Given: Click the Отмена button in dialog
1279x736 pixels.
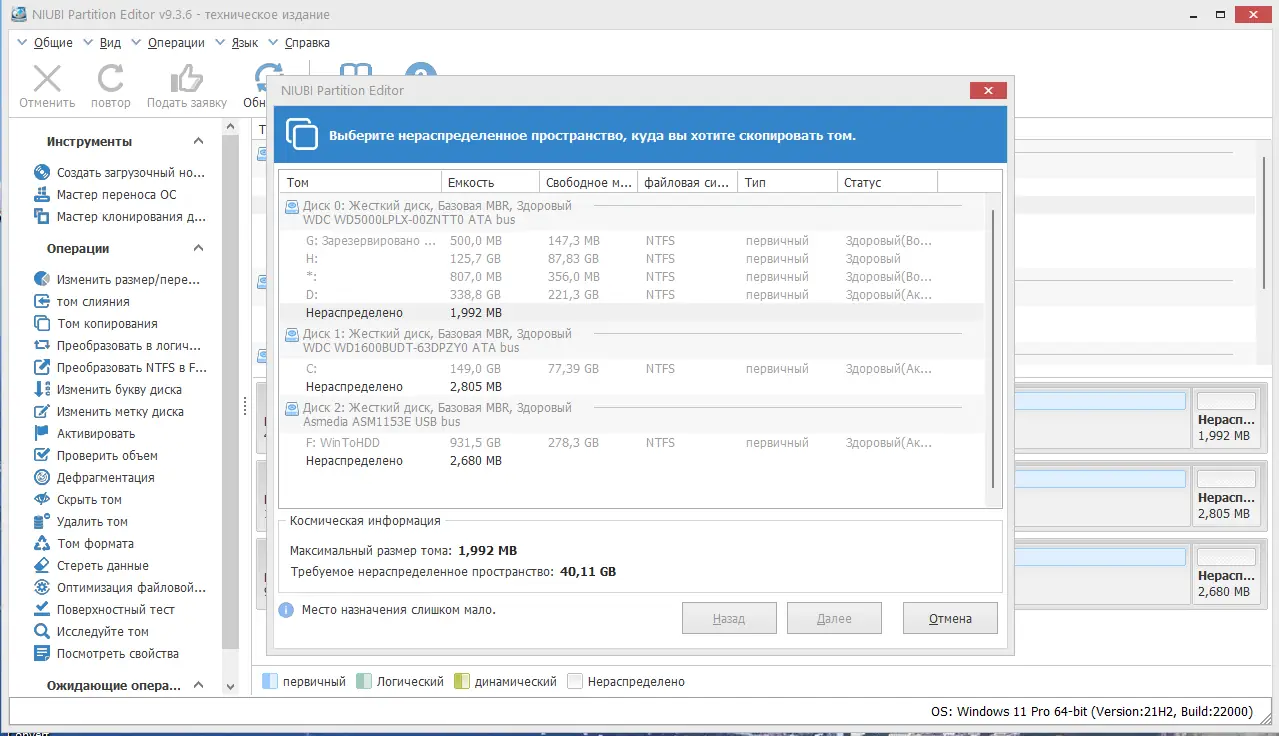Looking at the screenshot, I should (950, 618).
